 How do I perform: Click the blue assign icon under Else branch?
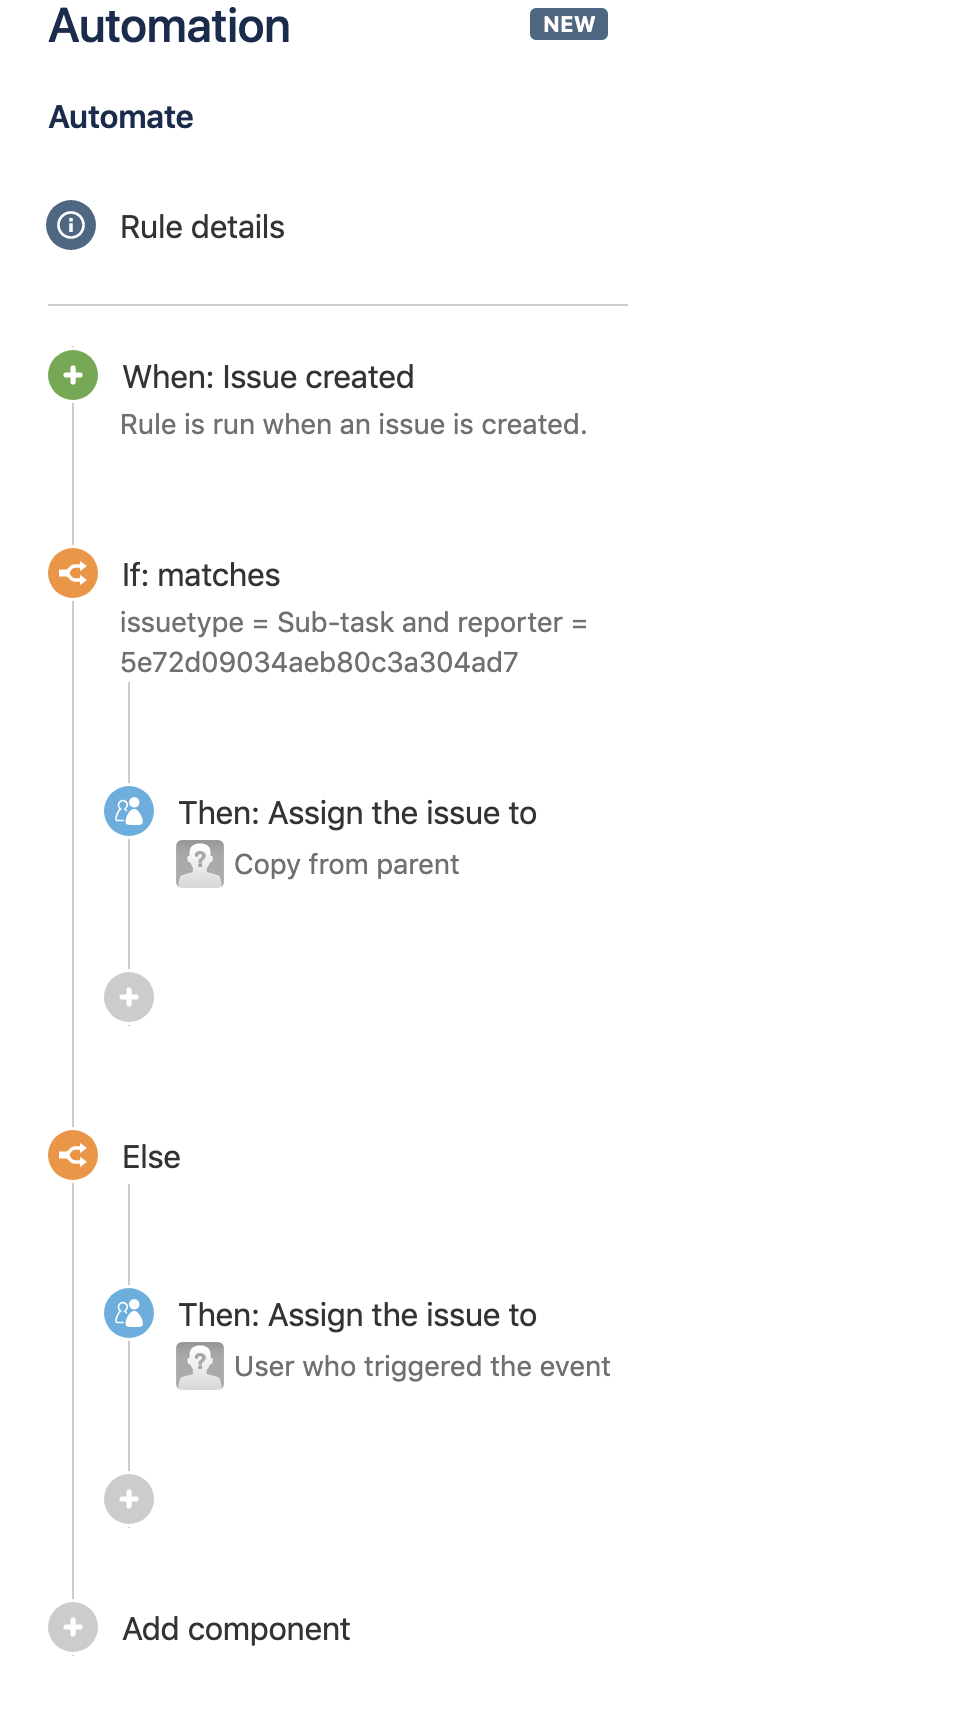tap(129, 1313)
